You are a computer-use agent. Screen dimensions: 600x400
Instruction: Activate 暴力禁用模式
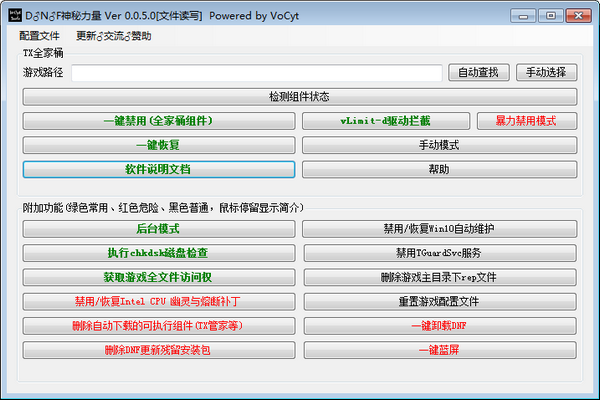pyautogui.click(x=527, y=121)
